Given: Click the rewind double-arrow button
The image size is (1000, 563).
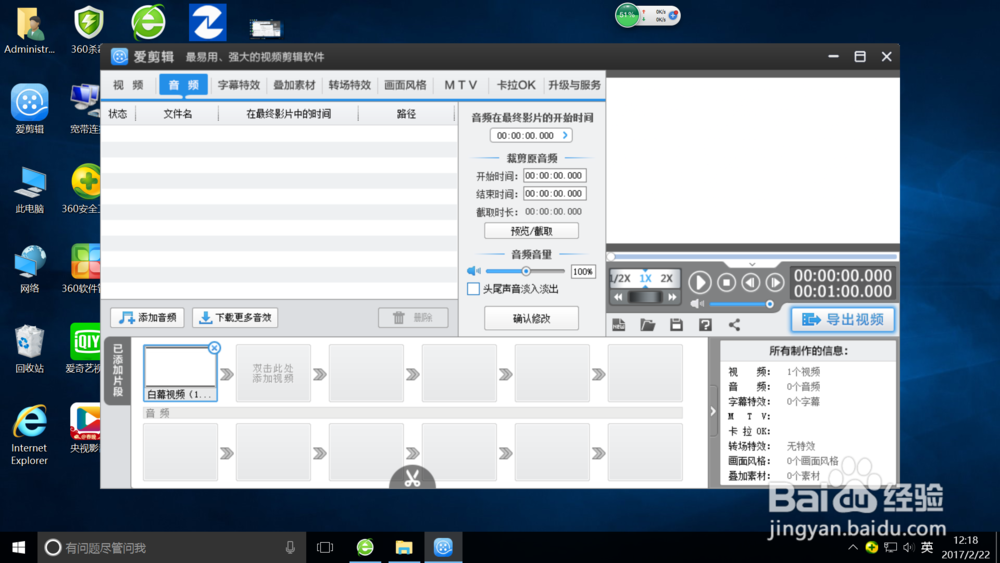Looking at the screenshot, I should click(x=617, y=297).
